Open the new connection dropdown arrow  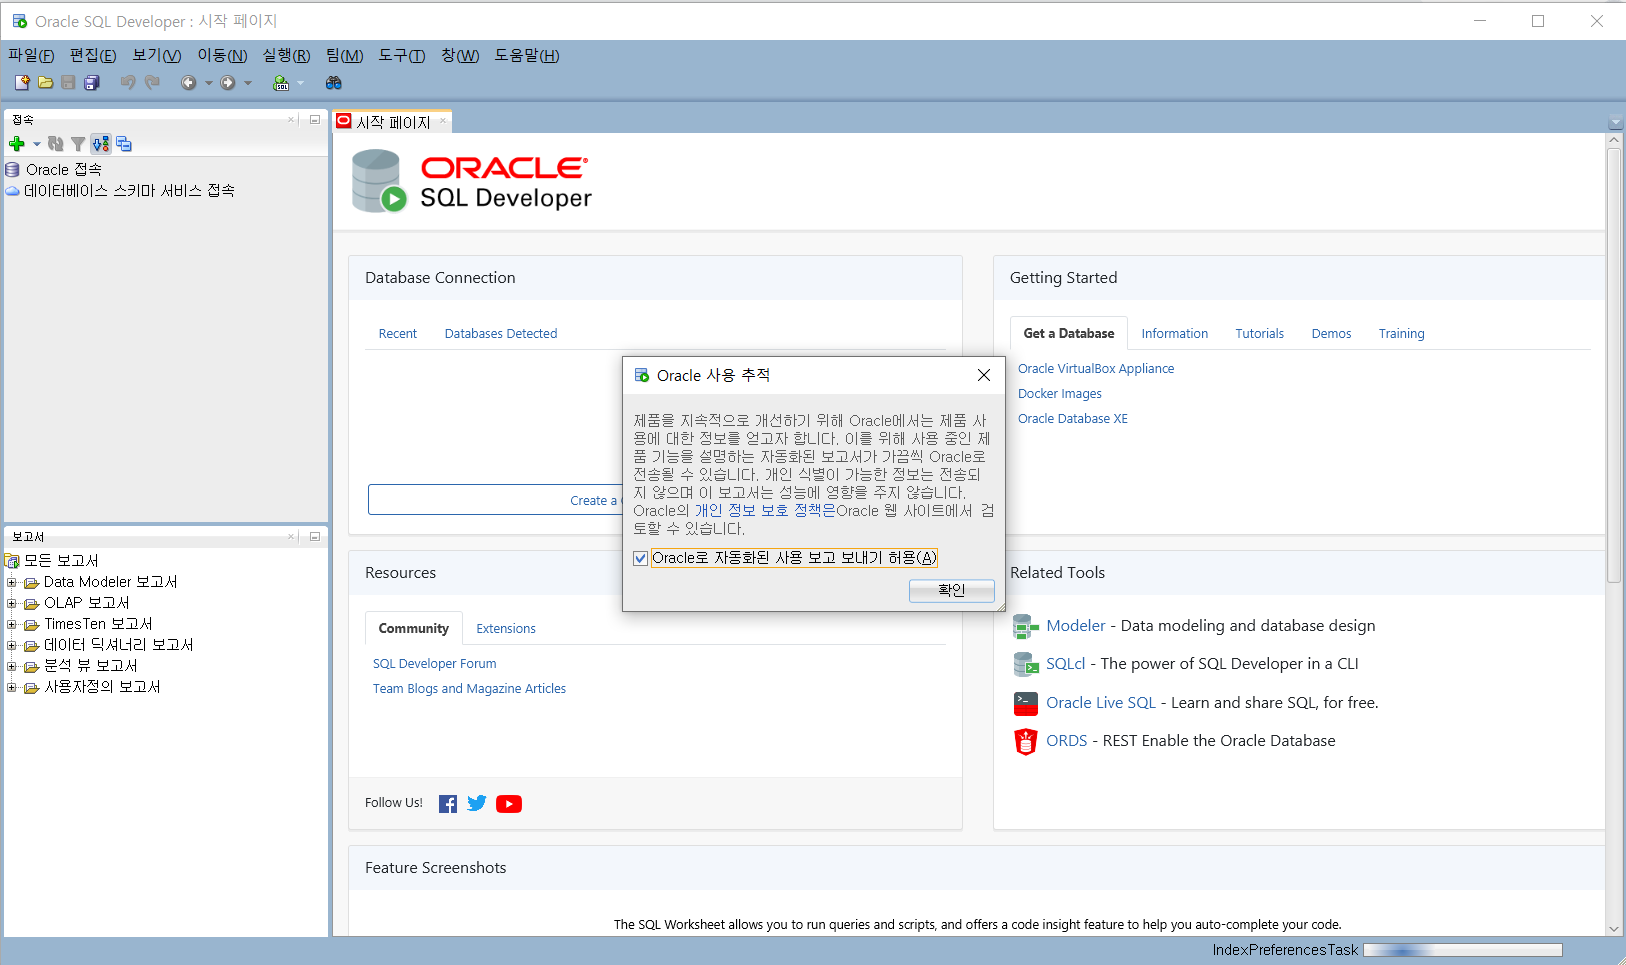click(x=37, y=144)
